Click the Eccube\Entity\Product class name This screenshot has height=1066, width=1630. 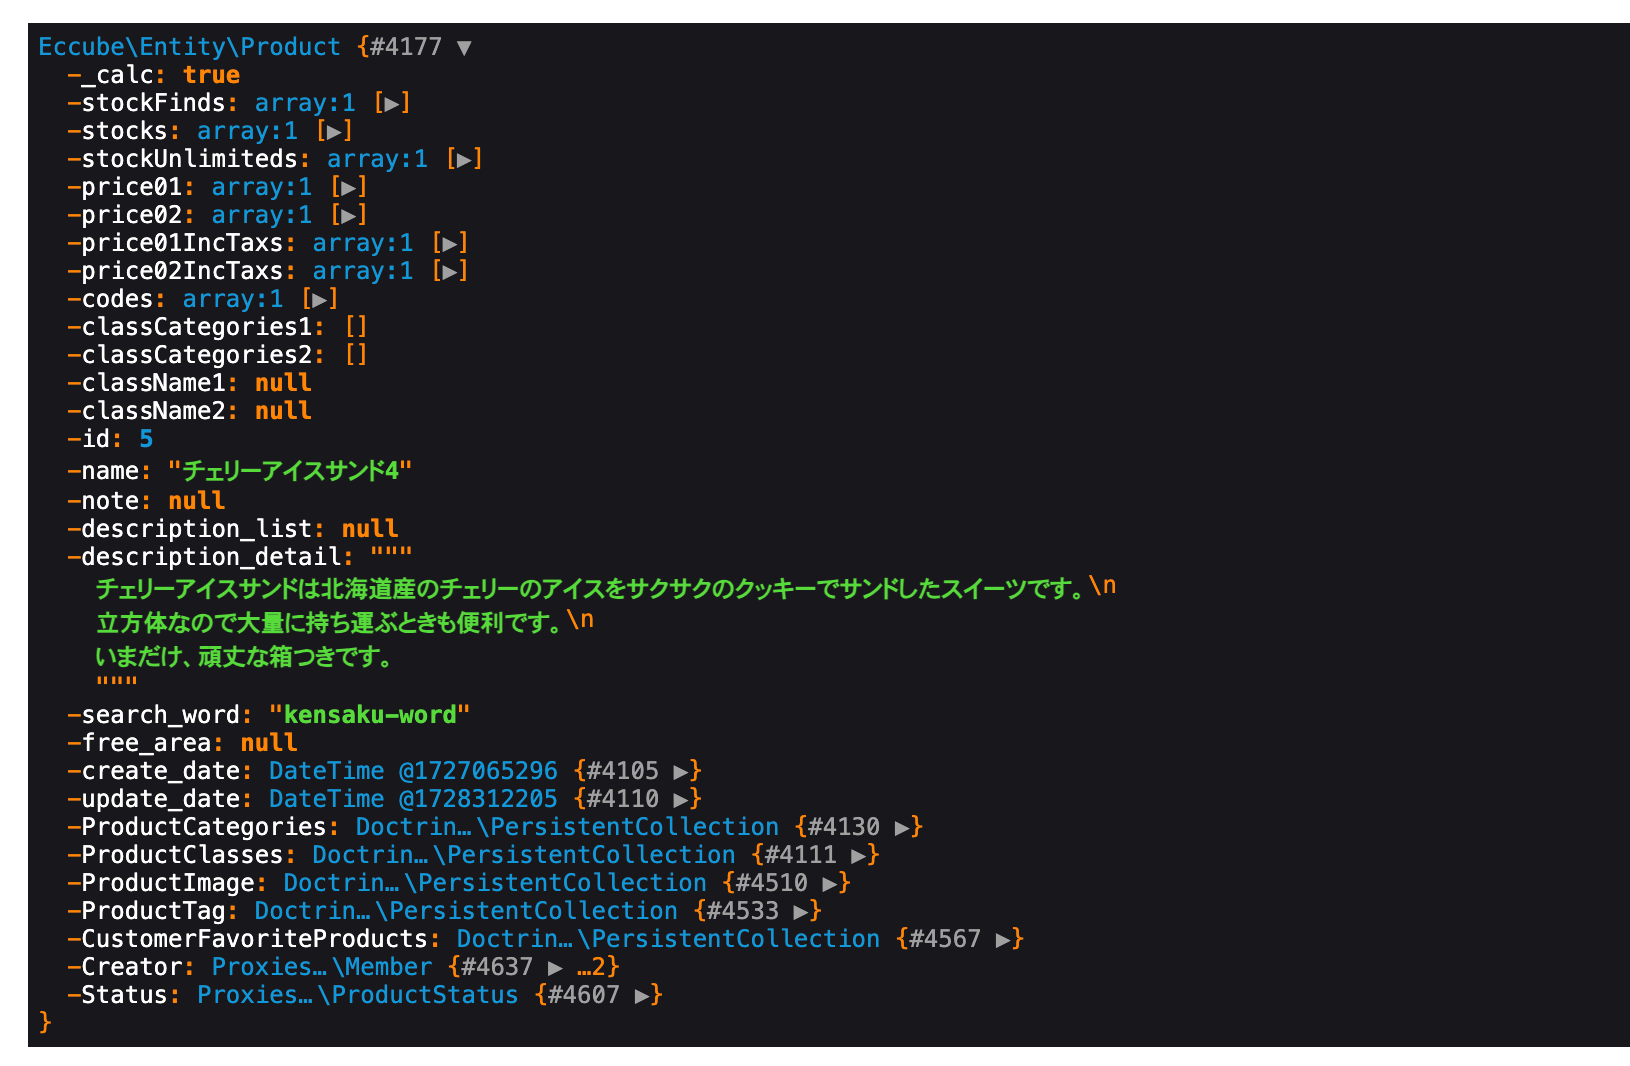[x=189, y=47]
